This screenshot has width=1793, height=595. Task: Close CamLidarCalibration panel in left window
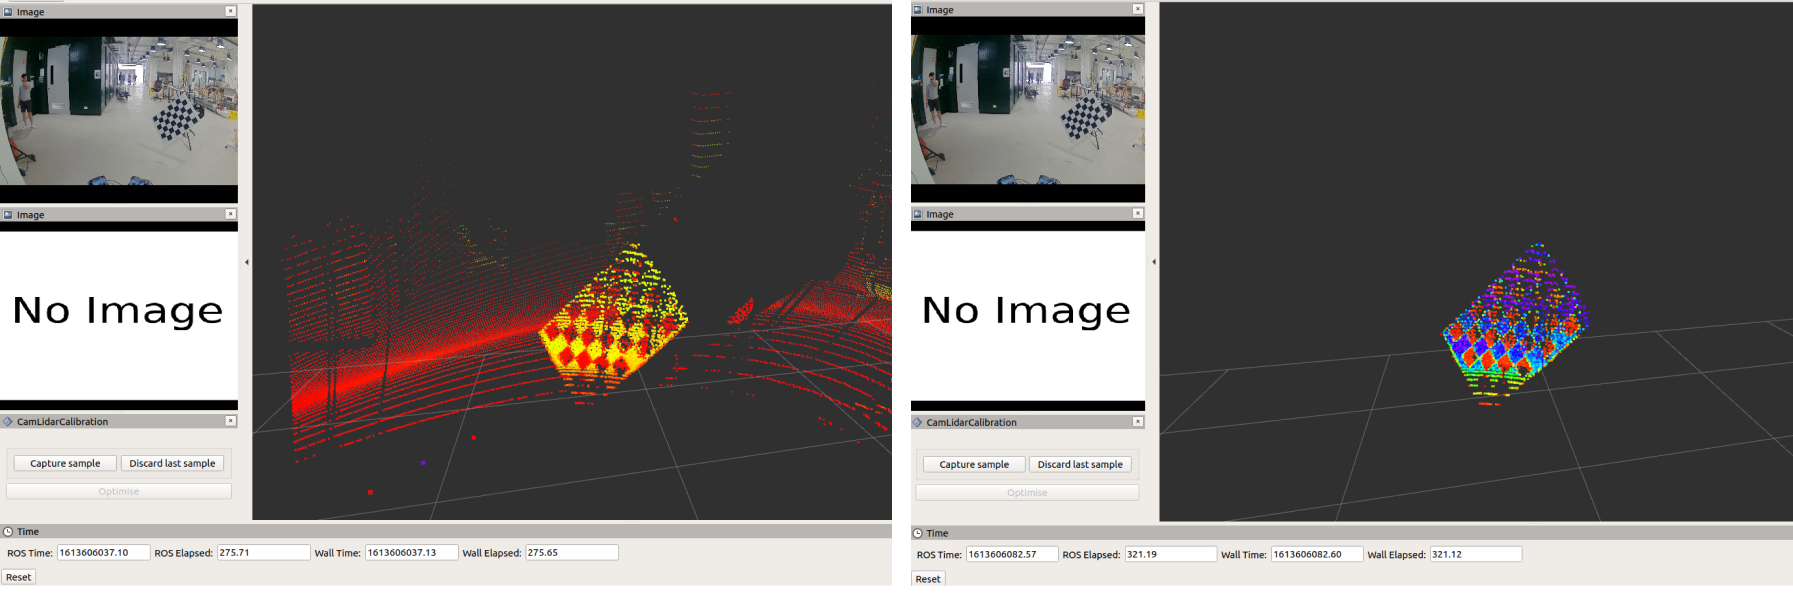(x=230, y=421)
